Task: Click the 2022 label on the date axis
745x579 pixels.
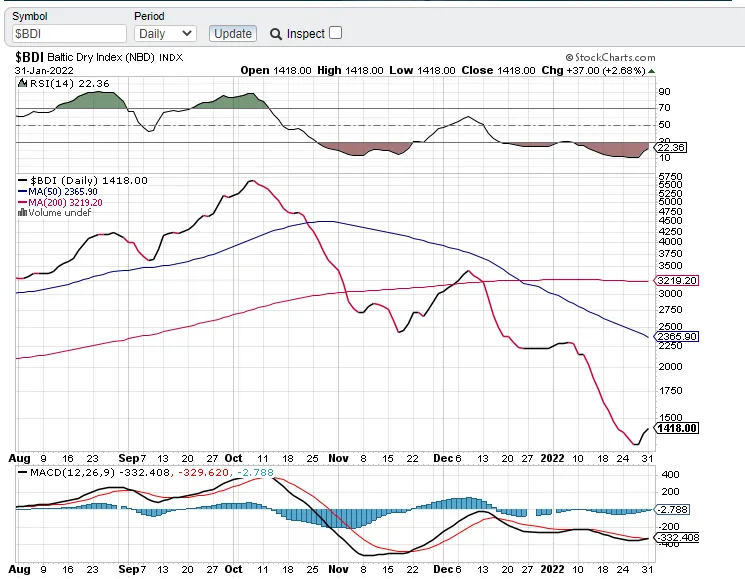Action: 554,456
